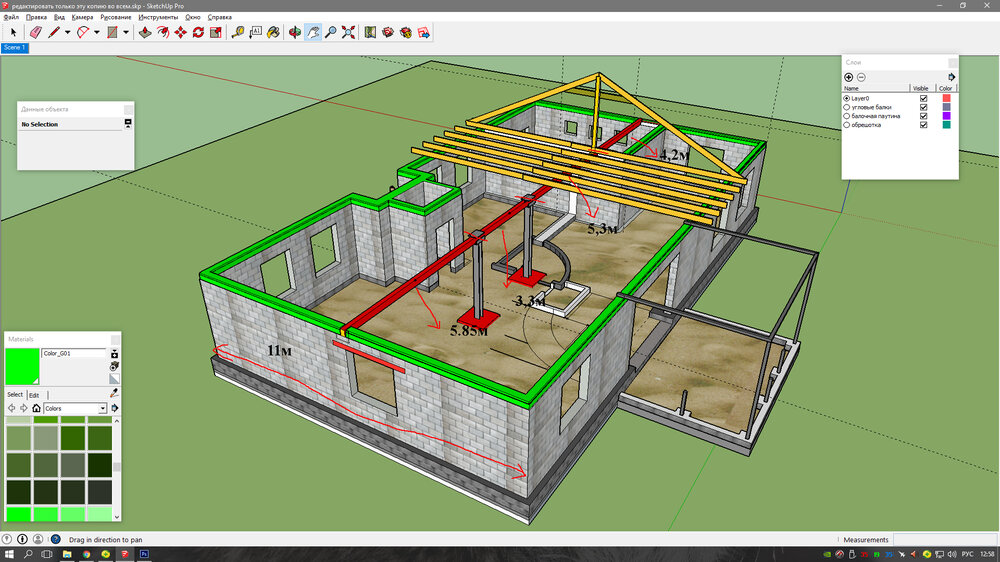Open the Colors library dropdown
The width and height of the screenshot is (1000, 562).
102,408
